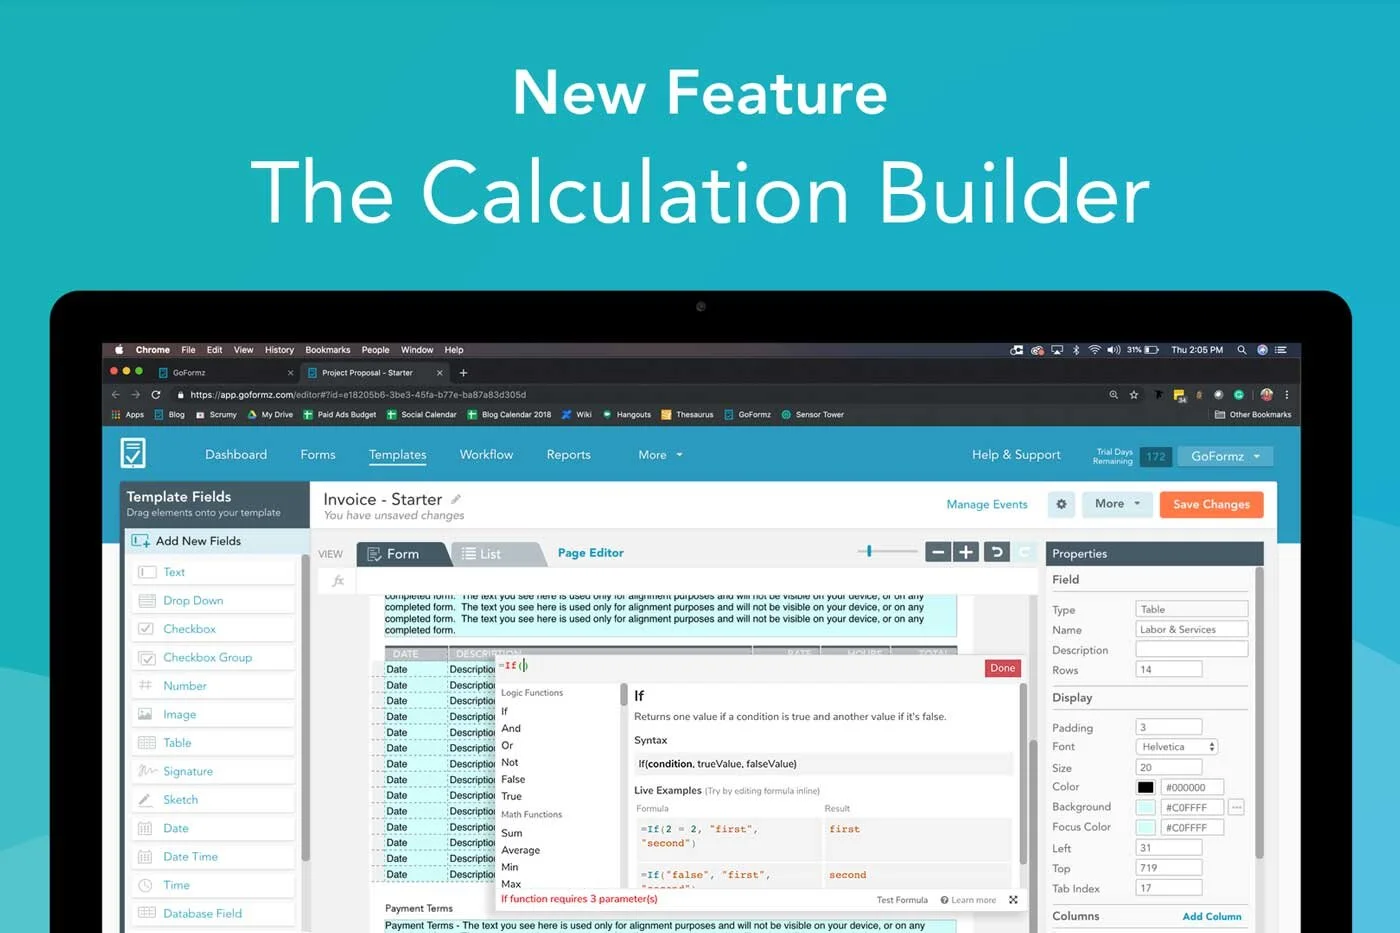Adjust the zoom slider
Screen dimensions: 1400x933
pos(869,551)
